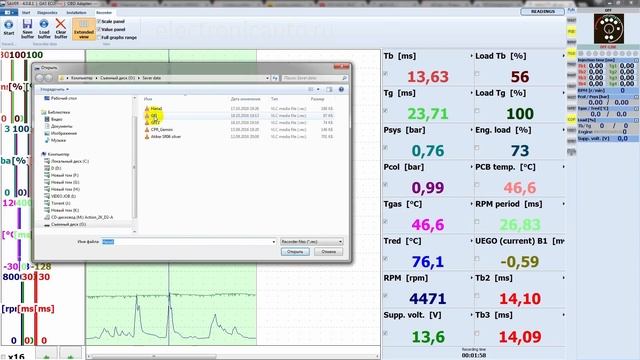Click the search magnifier icon in dialog

344,78
